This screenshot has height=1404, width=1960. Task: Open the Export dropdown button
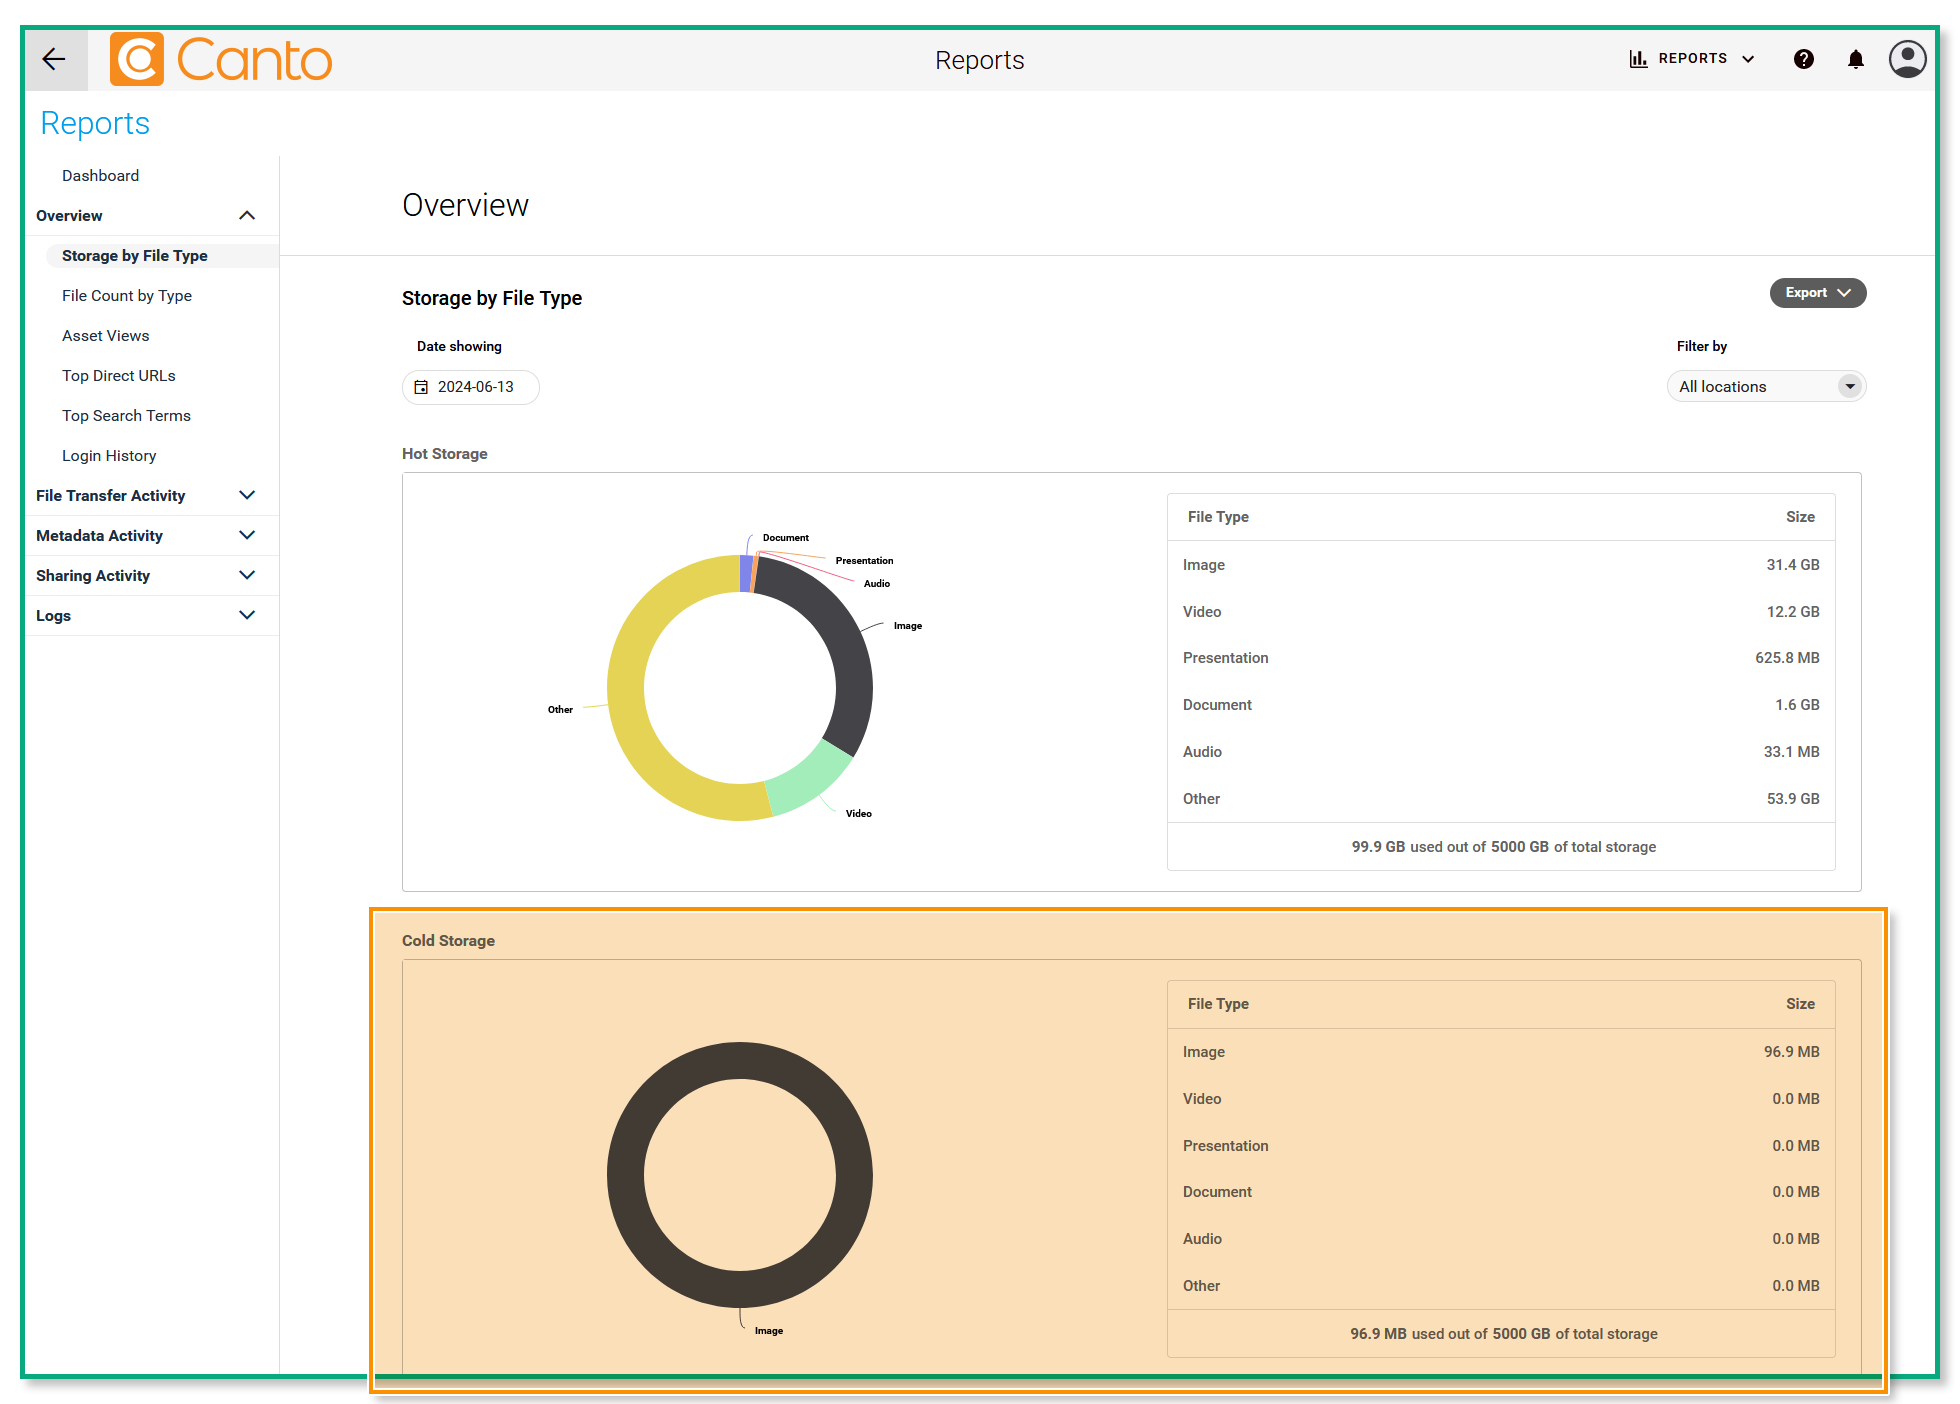pos(1817,293)
